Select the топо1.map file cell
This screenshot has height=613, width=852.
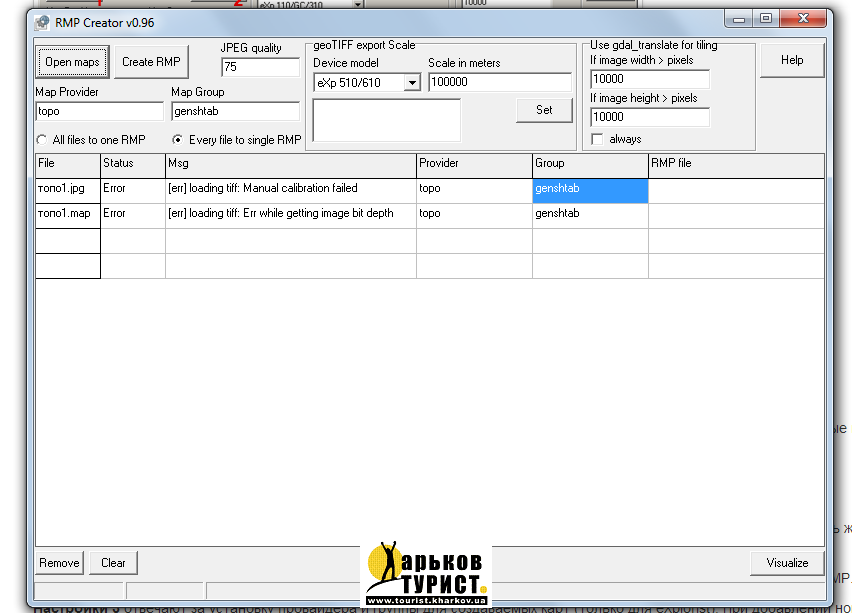[67, 213]
